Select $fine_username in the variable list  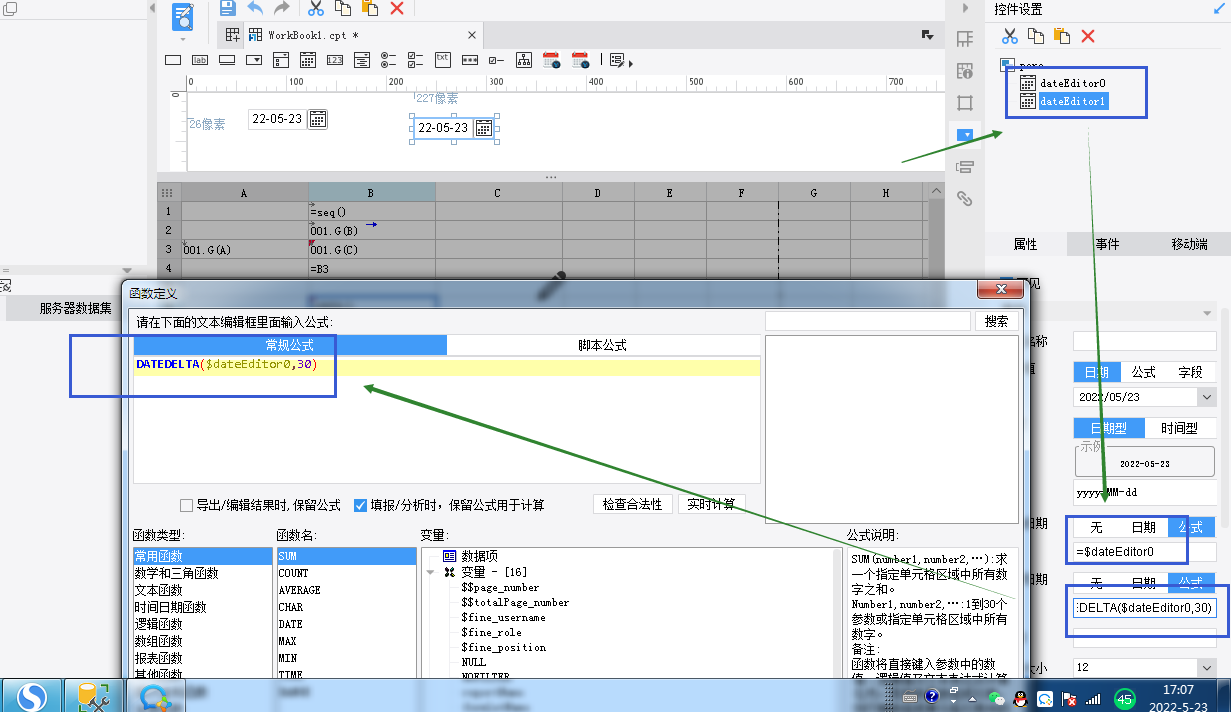[504, 618]
